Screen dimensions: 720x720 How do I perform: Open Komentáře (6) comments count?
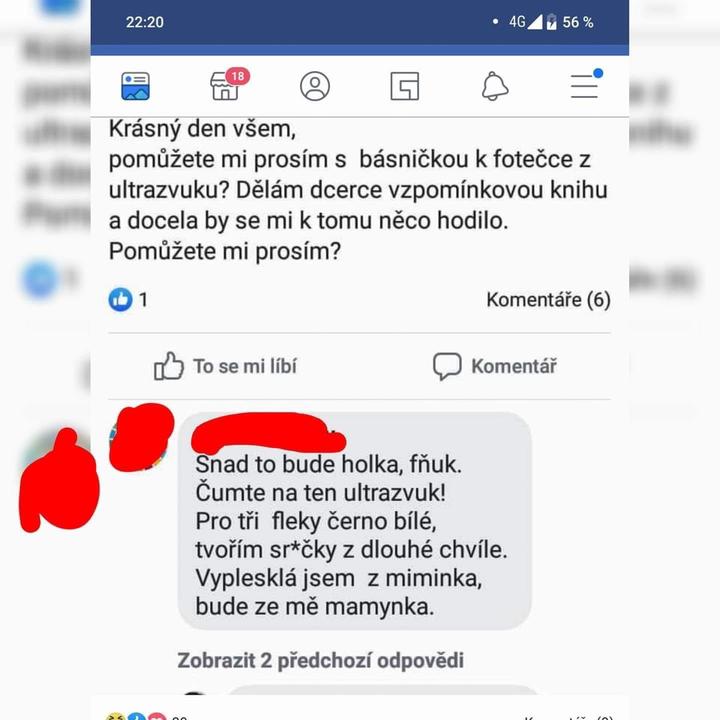549,300
